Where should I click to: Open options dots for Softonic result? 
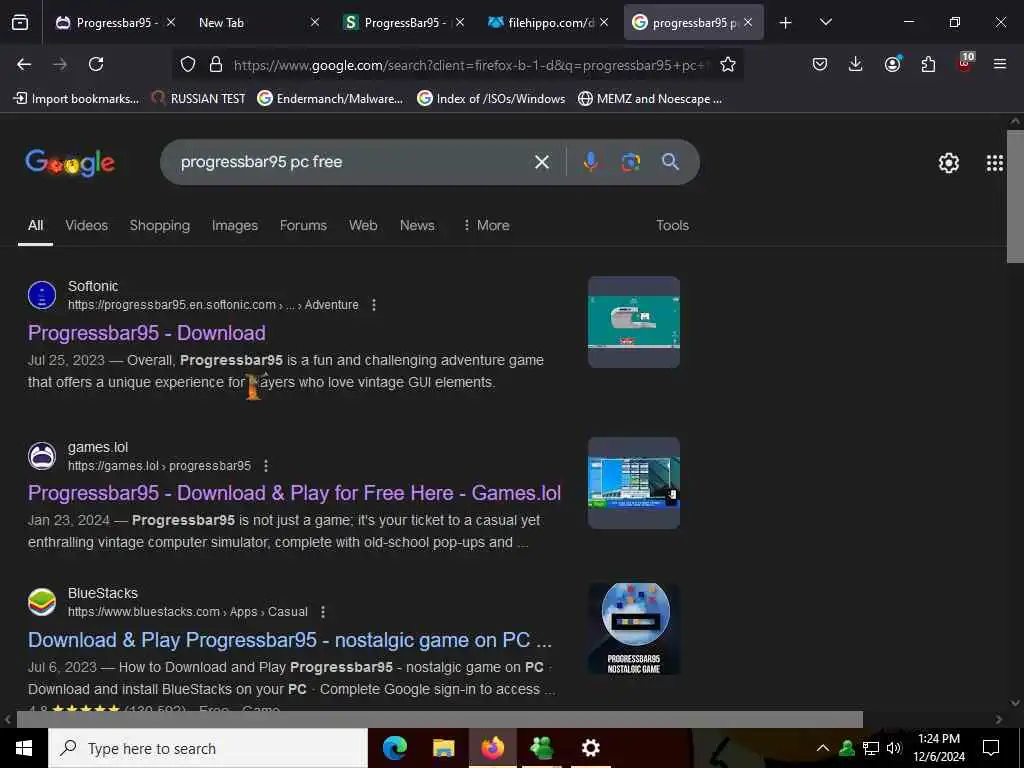[374, 305]
